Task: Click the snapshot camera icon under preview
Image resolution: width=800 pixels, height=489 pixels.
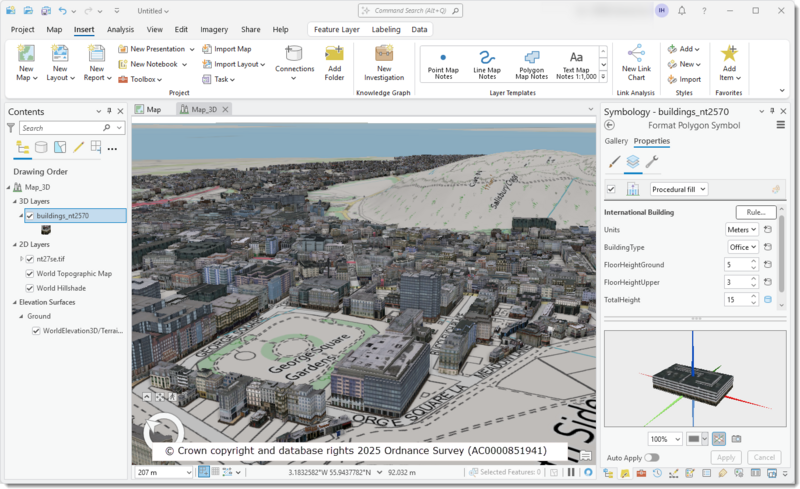Action: [x=736, y=439]
